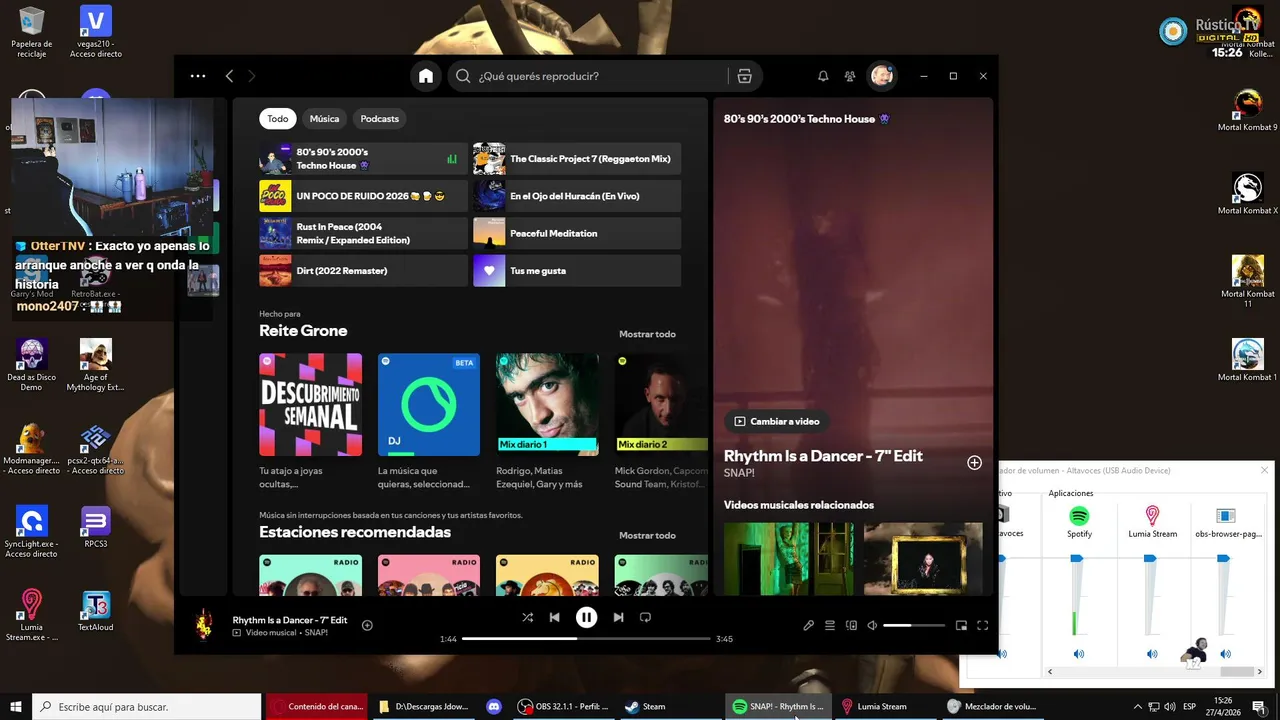Open Windows notification center icon
Screen dimensions: 1280x720
click(1259, 706)
